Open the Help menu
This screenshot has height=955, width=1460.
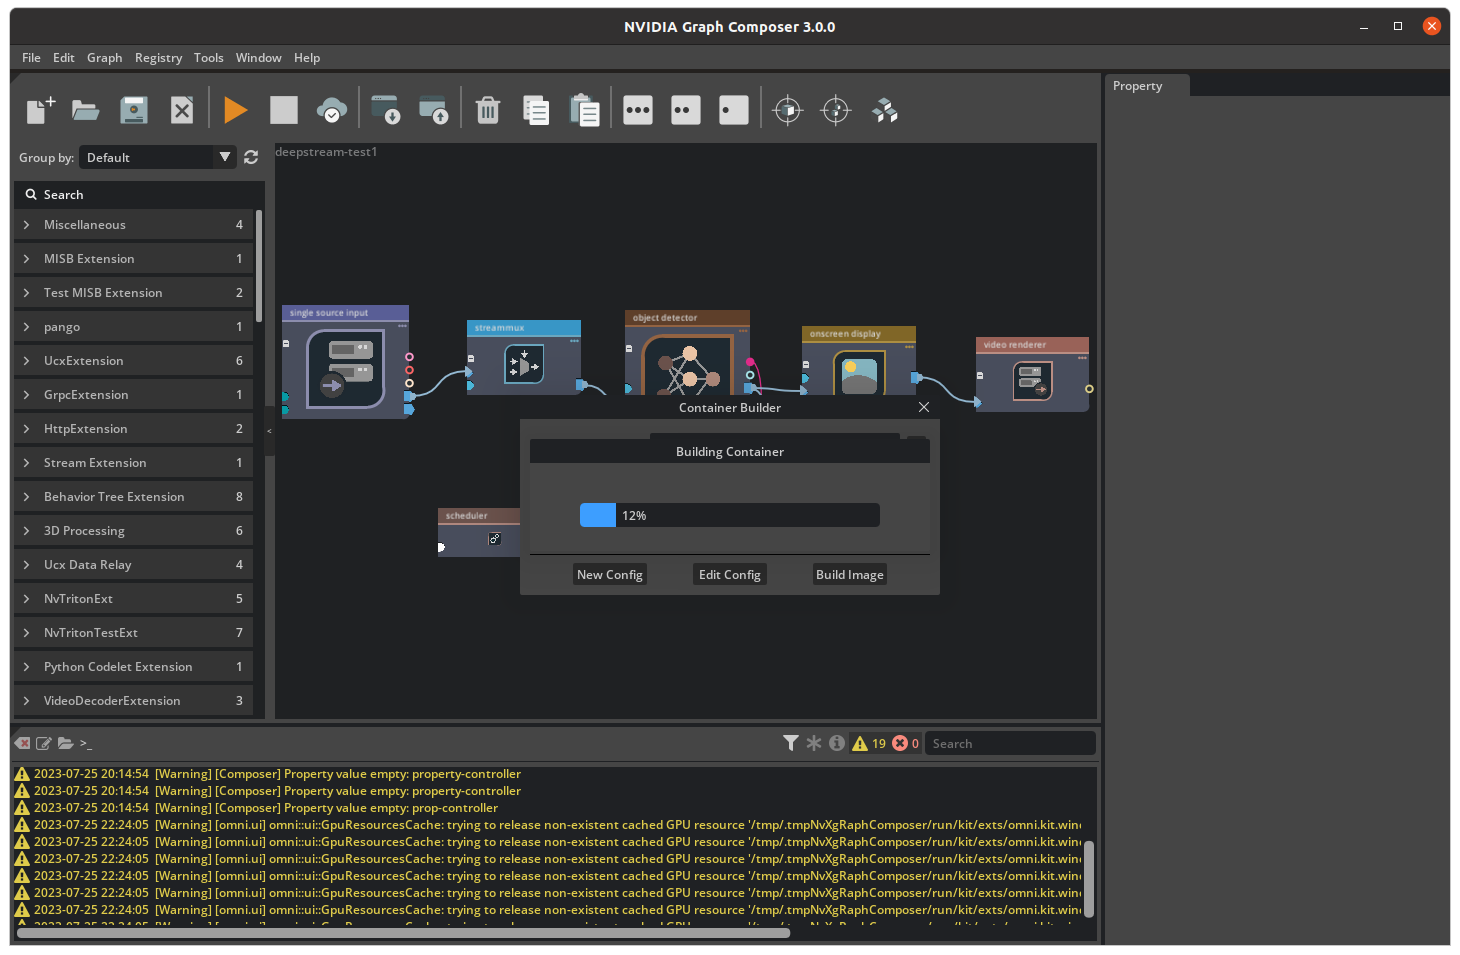coord(307,58)
